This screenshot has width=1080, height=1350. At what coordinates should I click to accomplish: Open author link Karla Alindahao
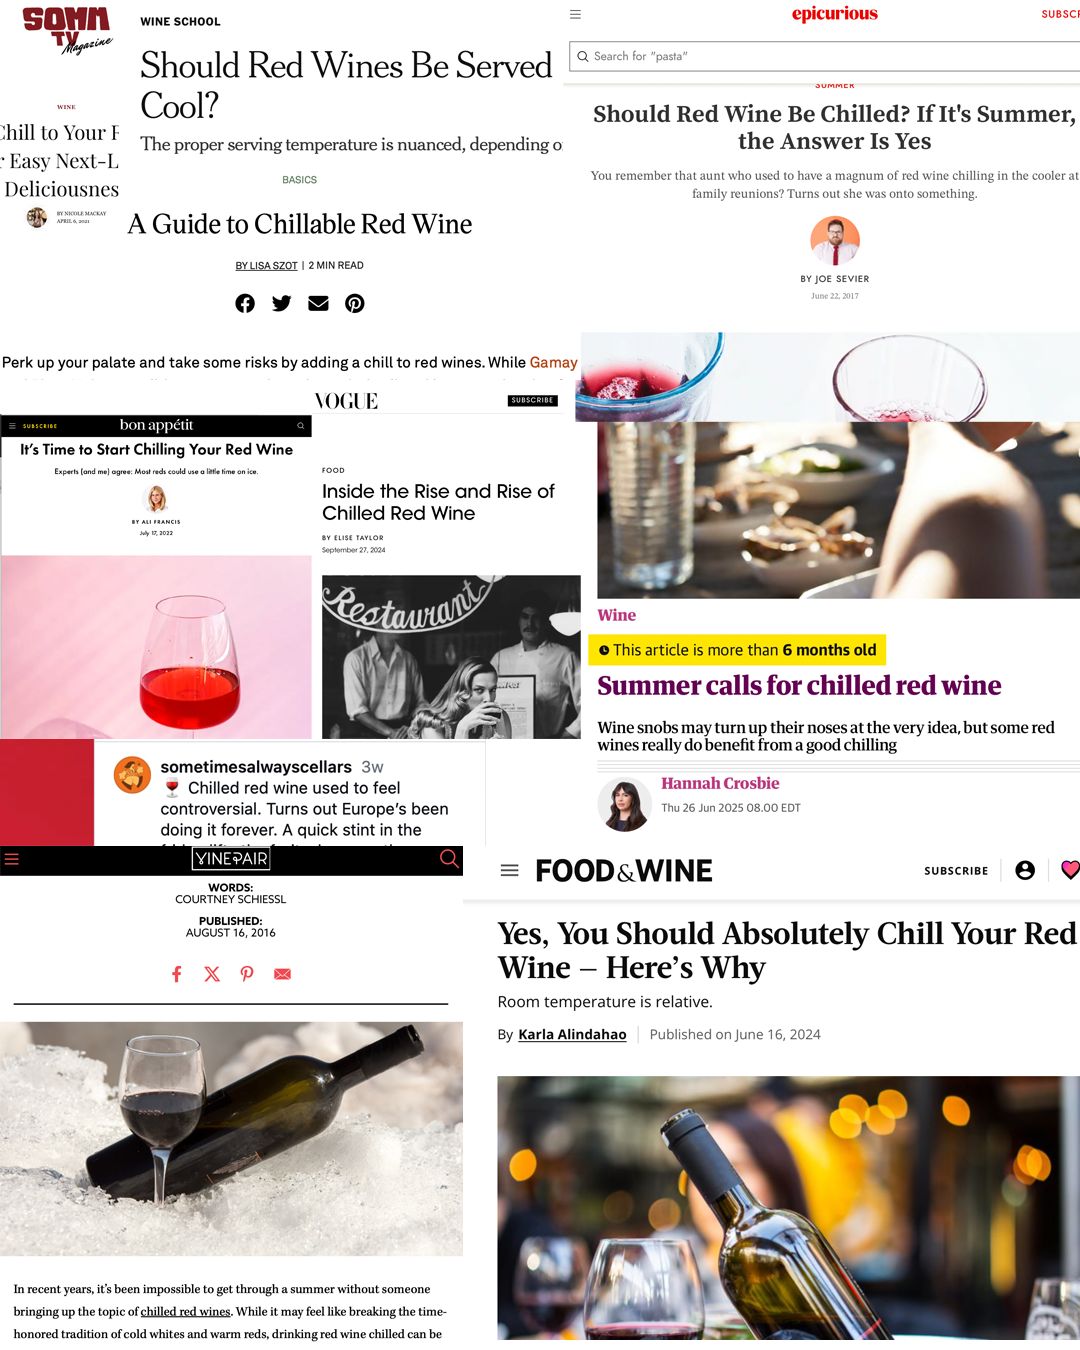tap(572, 1034)
